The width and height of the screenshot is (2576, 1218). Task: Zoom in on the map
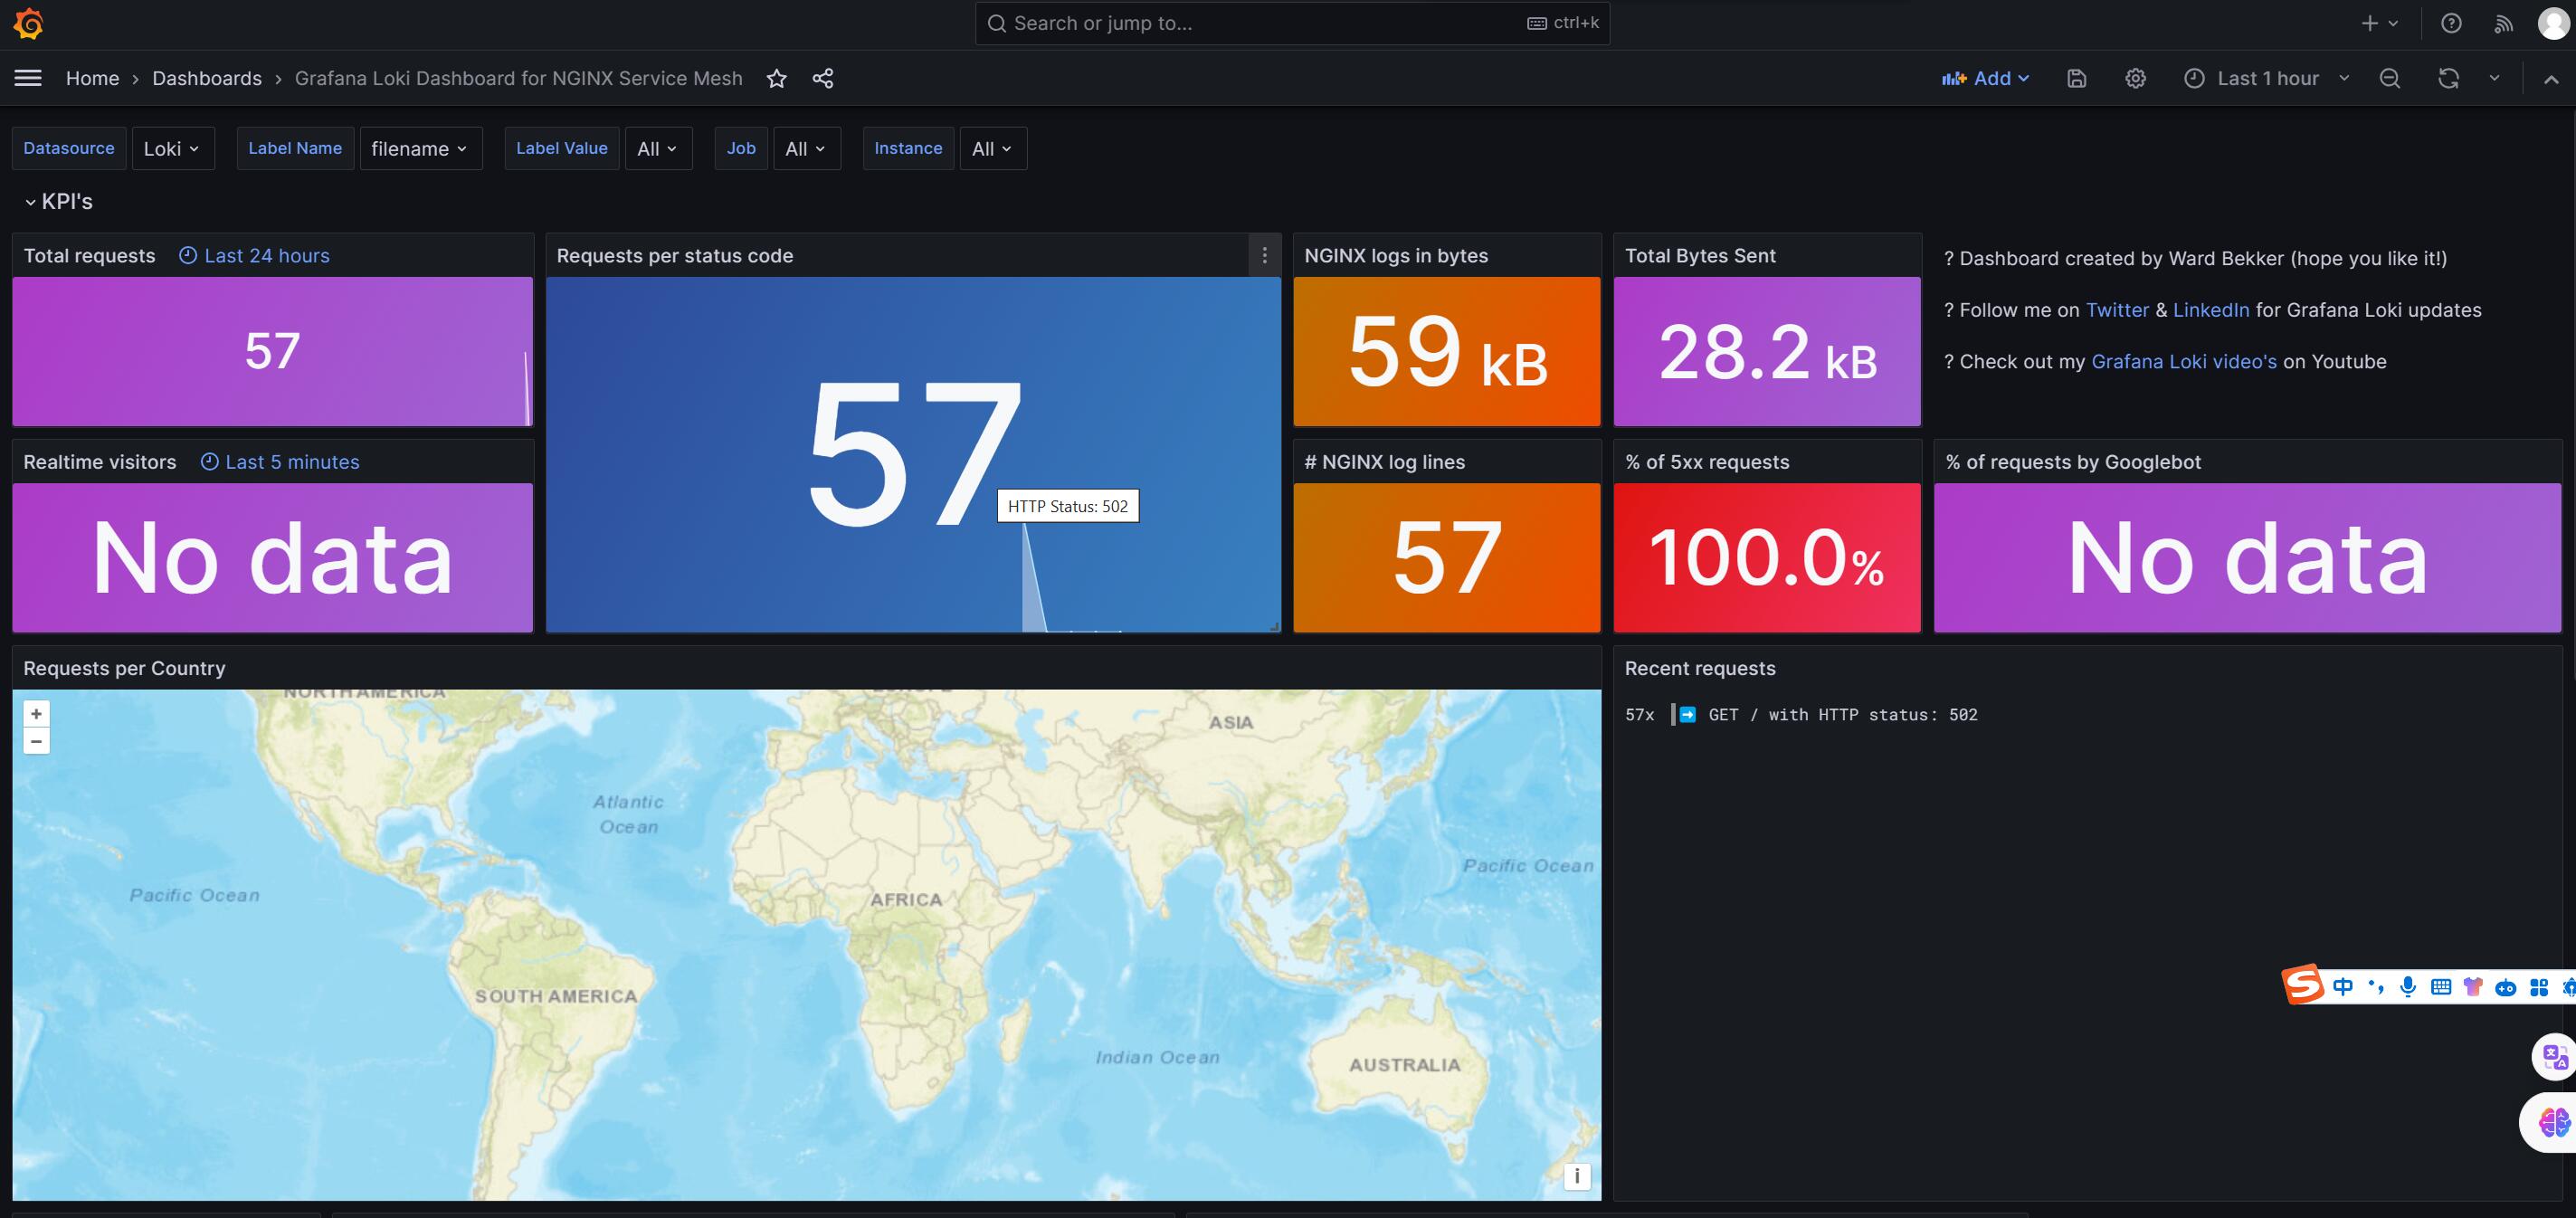coord(36,714)
